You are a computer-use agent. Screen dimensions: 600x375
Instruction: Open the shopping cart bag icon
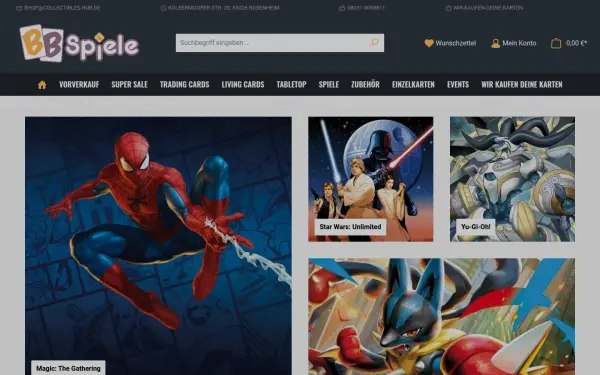(x=556, y=43)
